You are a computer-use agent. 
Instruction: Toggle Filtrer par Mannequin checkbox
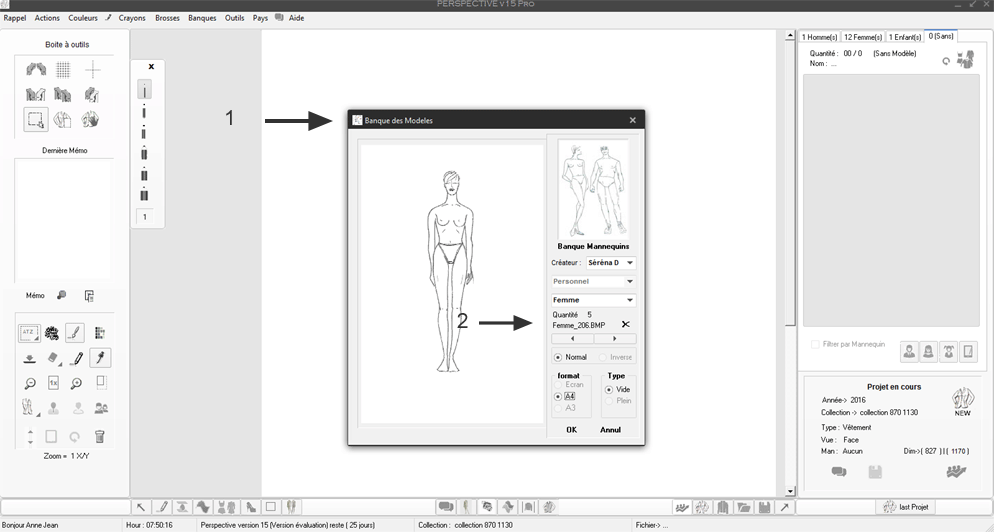coord(816,344)
